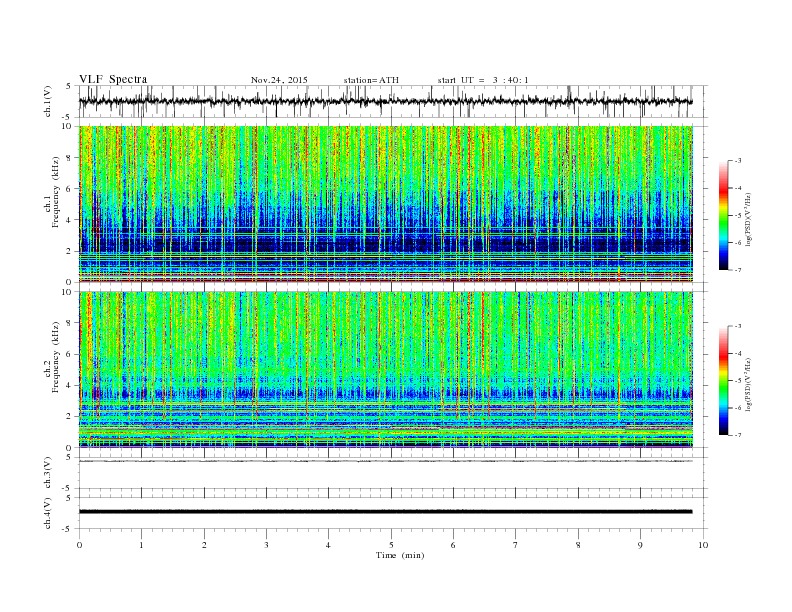The image size is (792, 612).
Task: Click the date label "Nov.24, 2015"
Action: click(279, 80)
